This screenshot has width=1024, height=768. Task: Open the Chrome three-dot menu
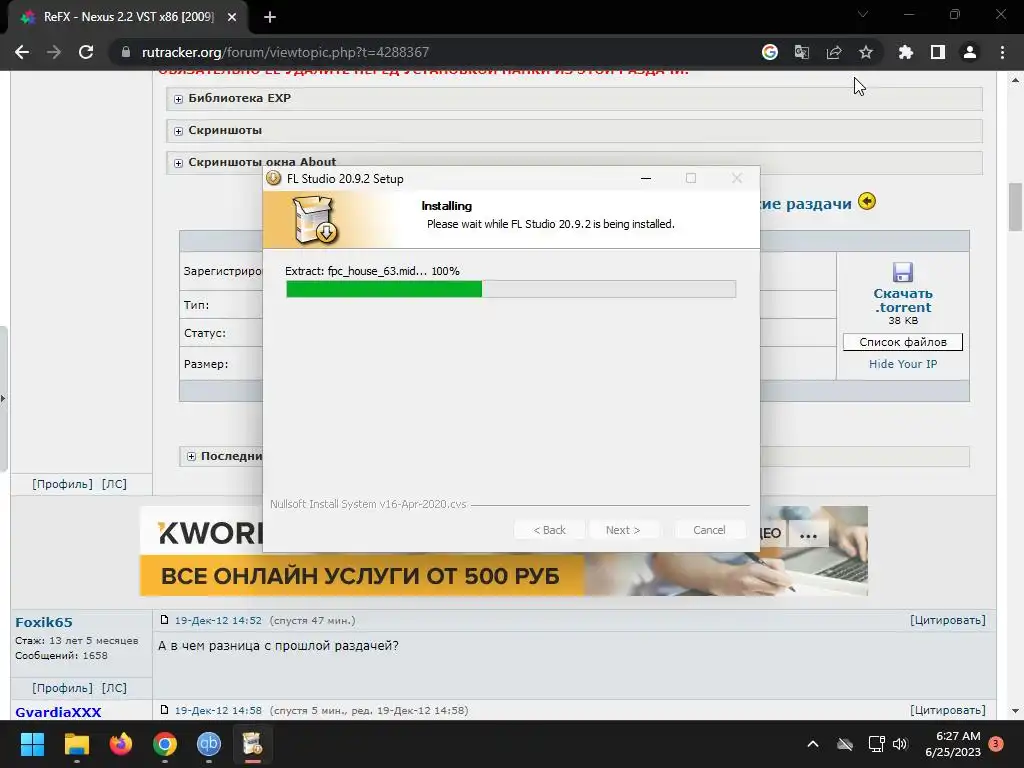1002,52
